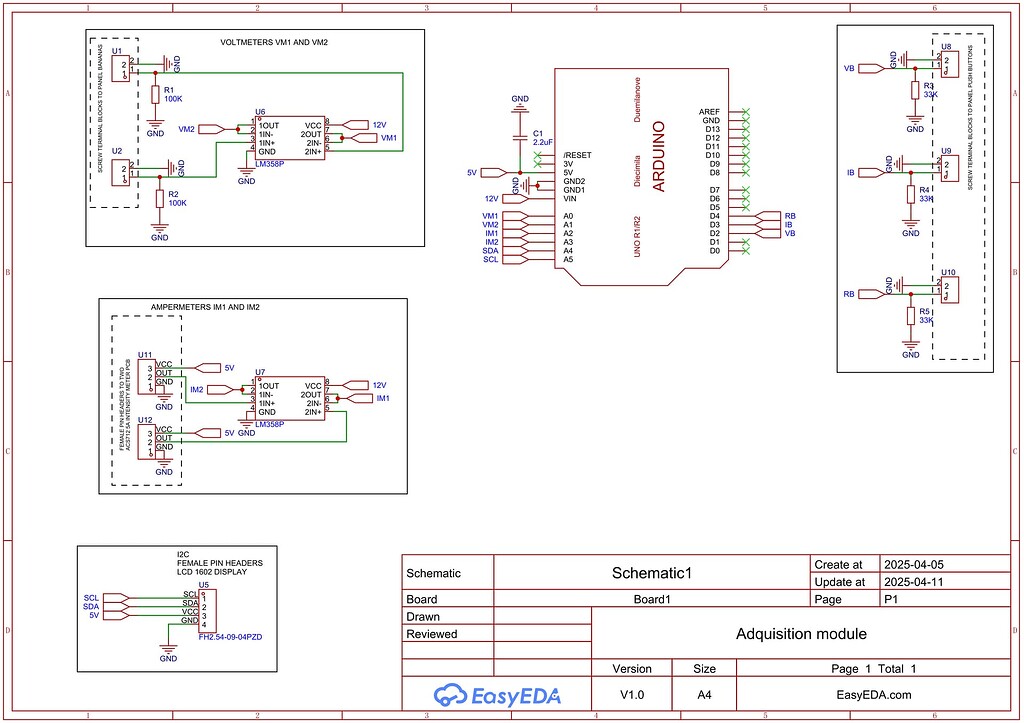Click the creation date '2025-04-05'

point(914,565)
